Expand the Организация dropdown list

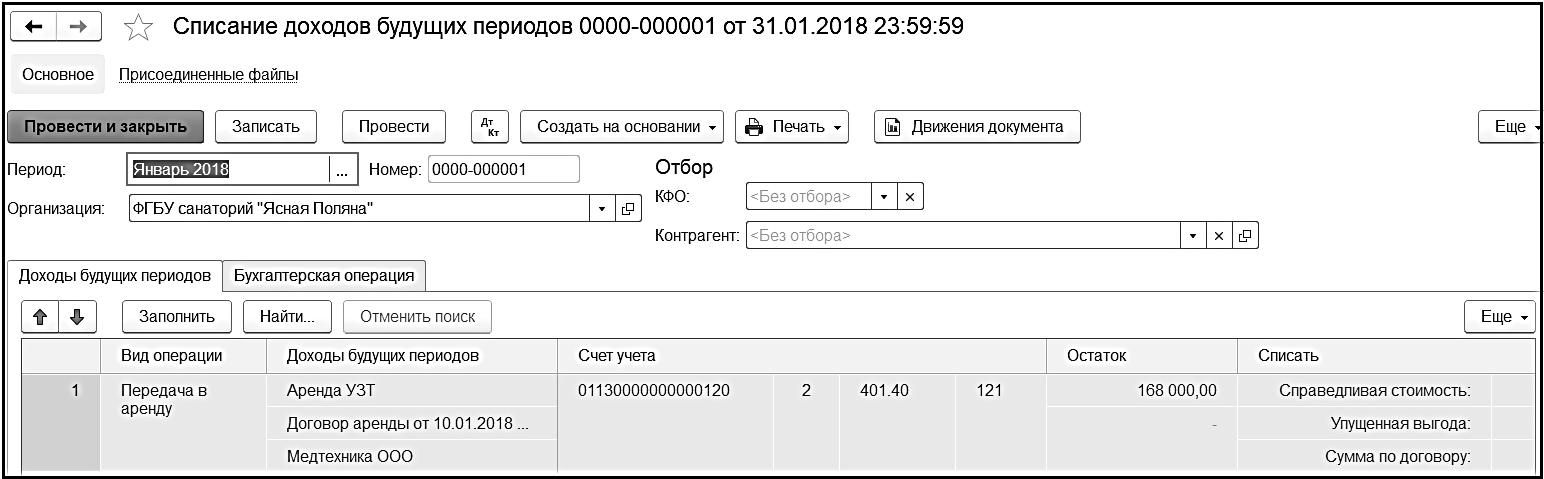602,209
